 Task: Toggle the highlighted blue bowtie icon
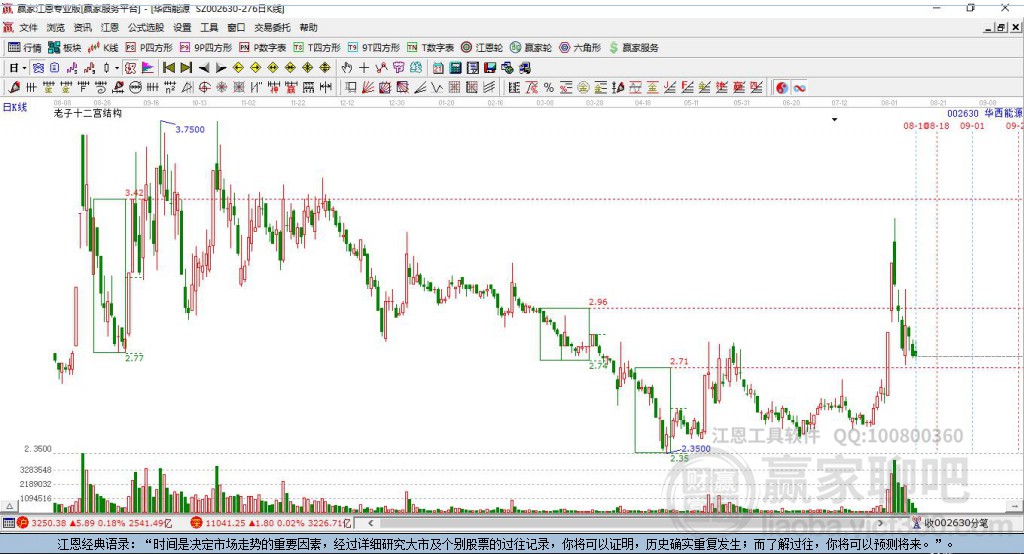(x=38, y=68)
